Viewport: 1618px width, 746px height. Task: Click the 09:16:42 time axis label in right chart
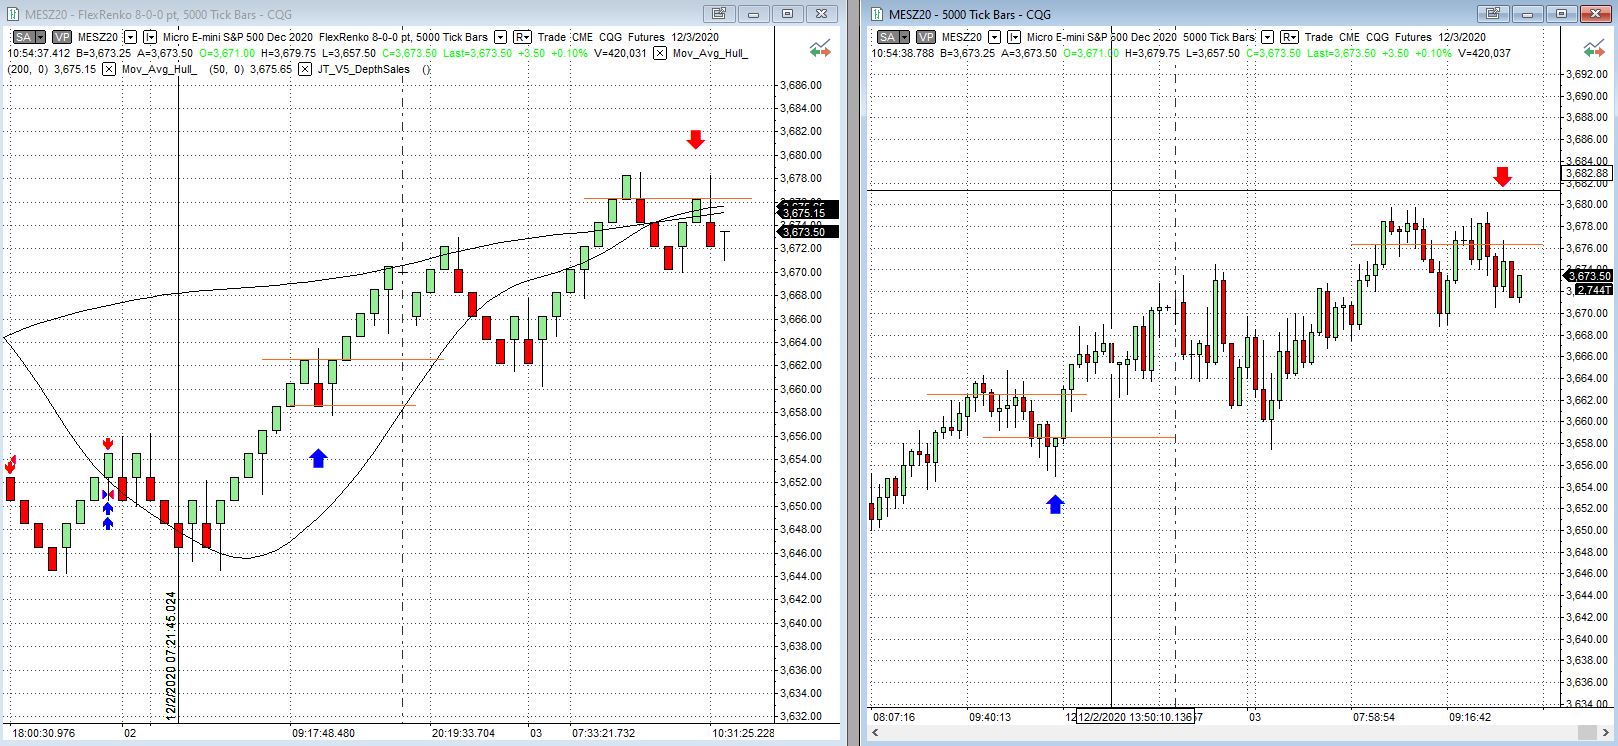(x=1470, y=717)
